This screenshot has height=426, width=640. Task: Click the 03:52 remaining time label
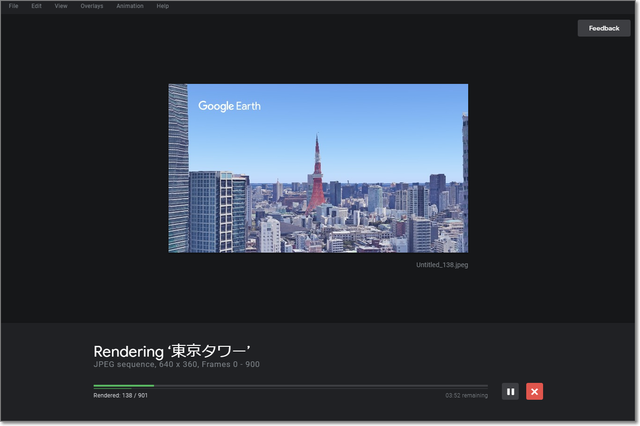[x=466, y=396]
